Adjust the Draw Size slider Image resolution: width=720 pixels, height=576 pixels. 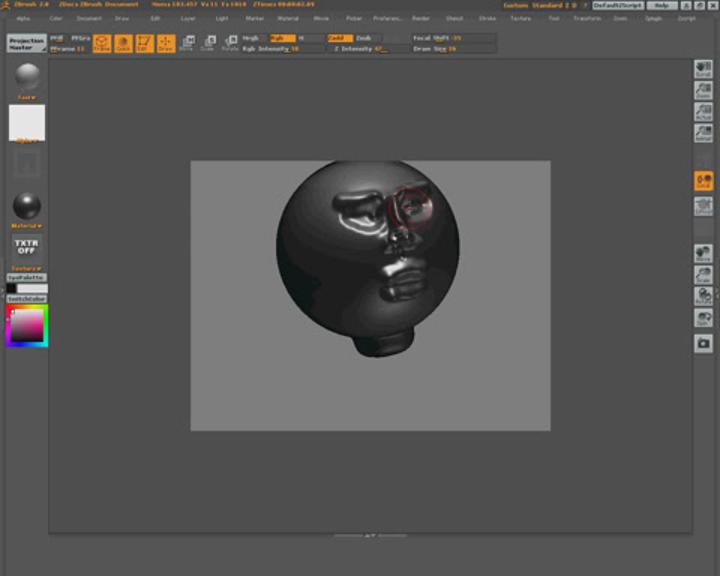[x=453, y=49]
